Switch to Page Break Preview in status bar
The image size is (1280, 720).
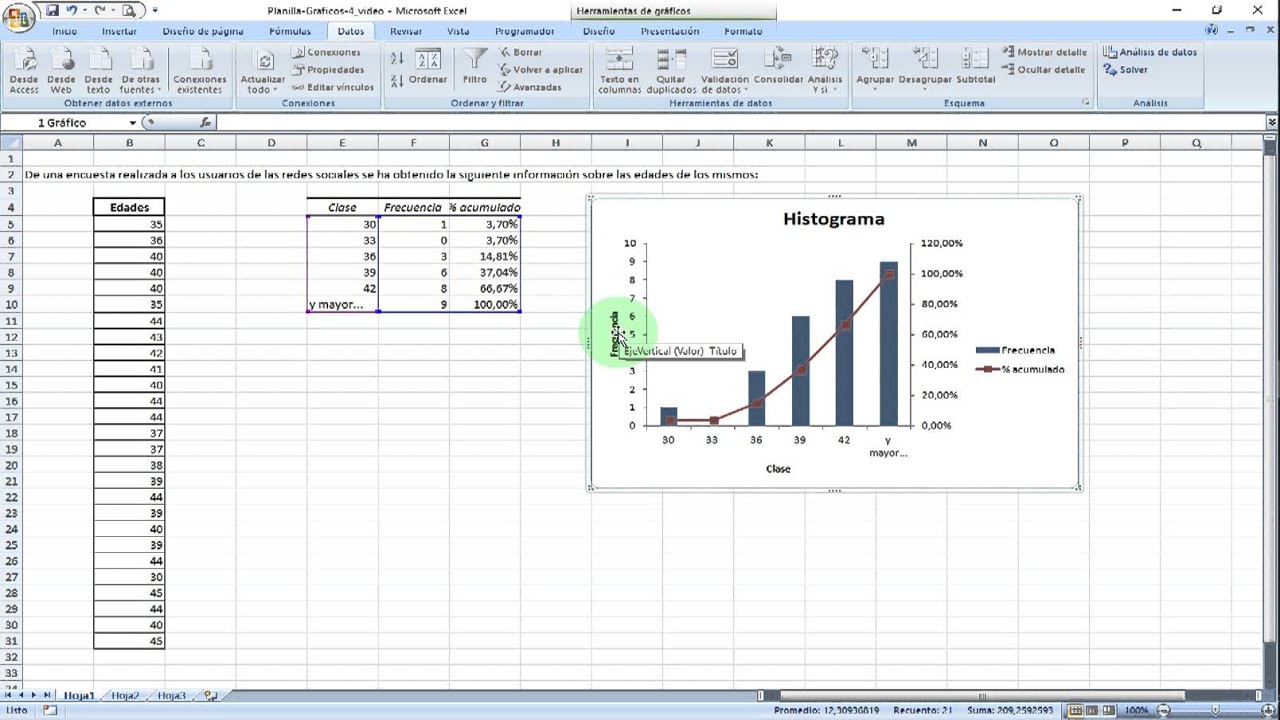(x=1111, y=710)
